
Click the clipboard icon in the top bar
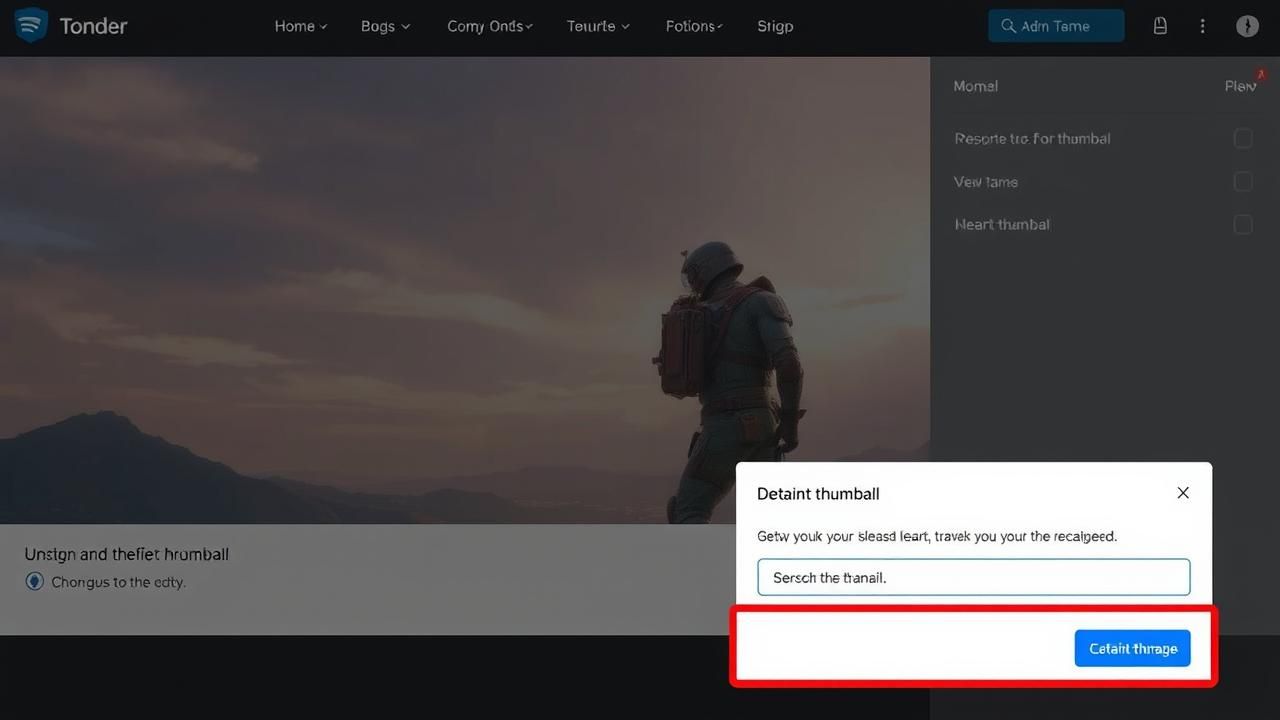tap(1160, 26)
